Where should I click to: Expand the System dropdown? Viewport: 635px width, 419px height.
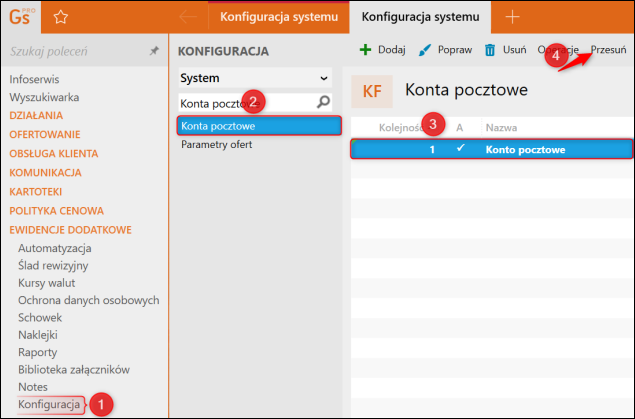click(x=255, y=78)
